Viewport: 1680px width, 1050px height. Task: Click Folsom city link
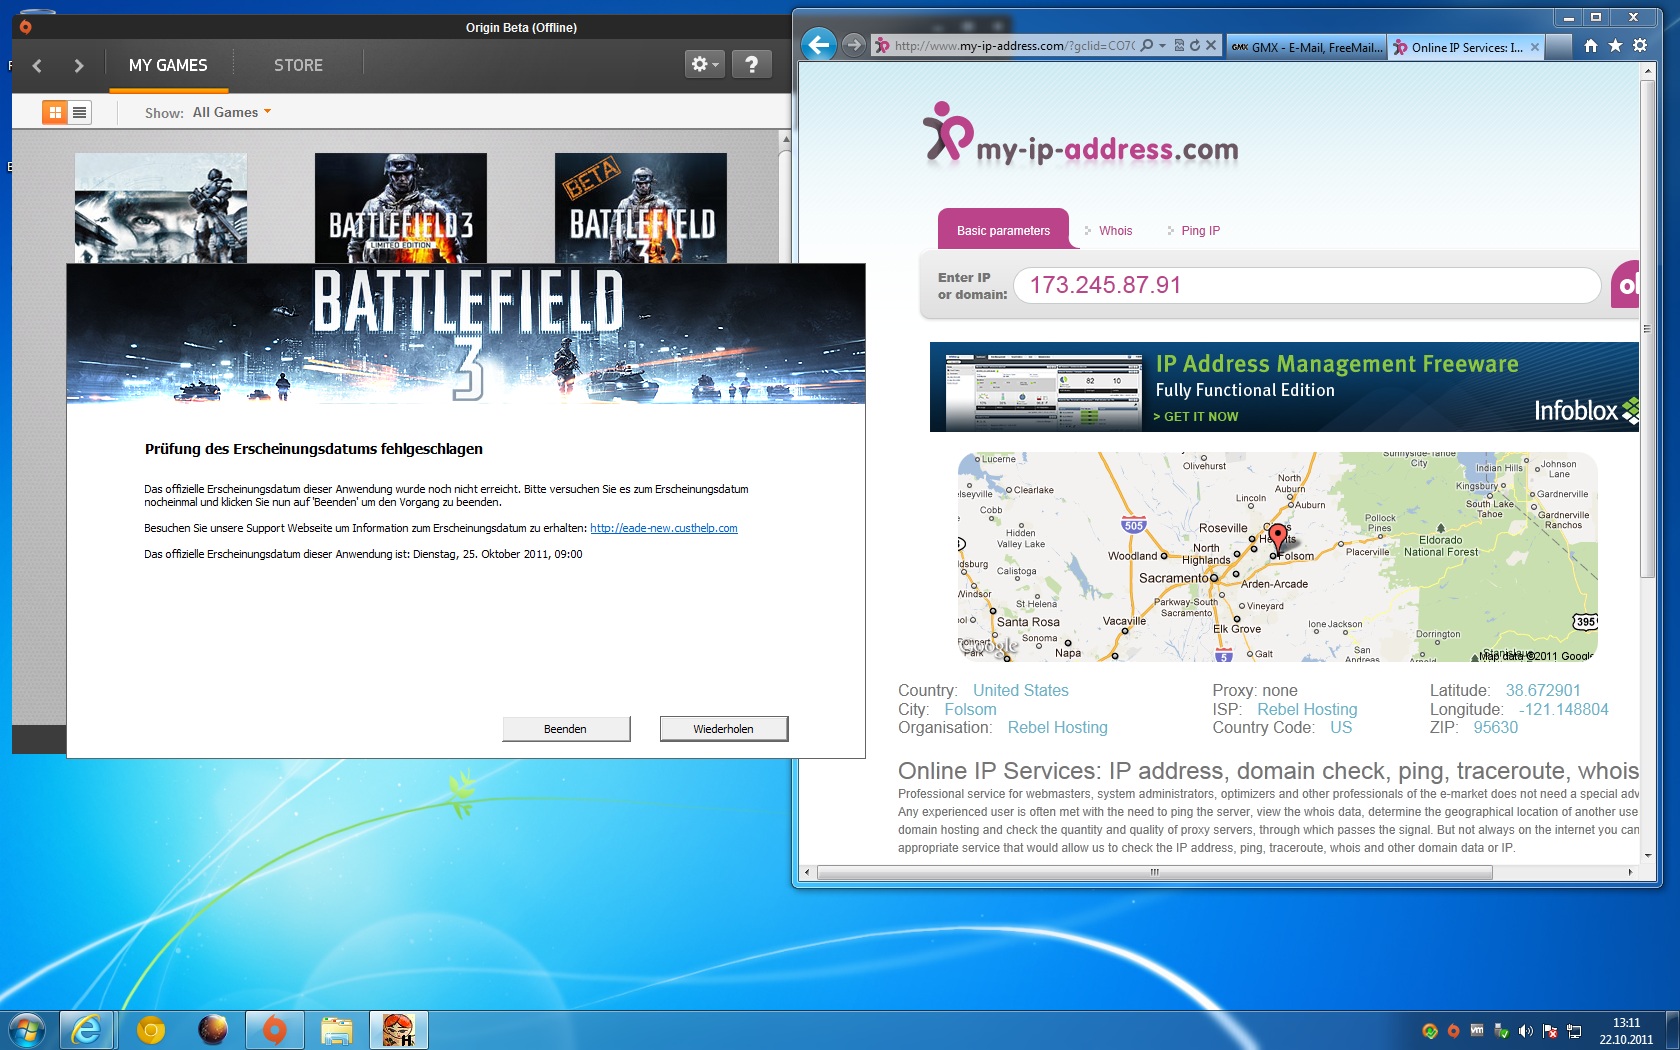(x=970, y=710)
